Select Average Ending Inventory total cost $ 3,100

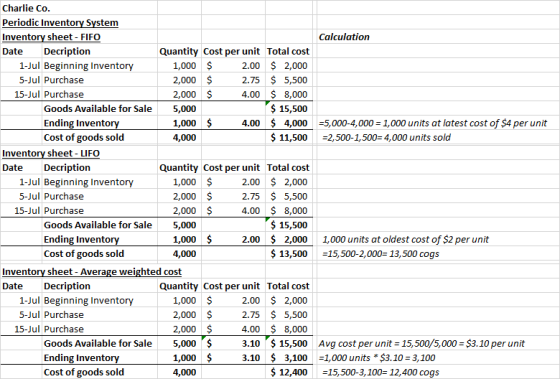pos(289,358)
